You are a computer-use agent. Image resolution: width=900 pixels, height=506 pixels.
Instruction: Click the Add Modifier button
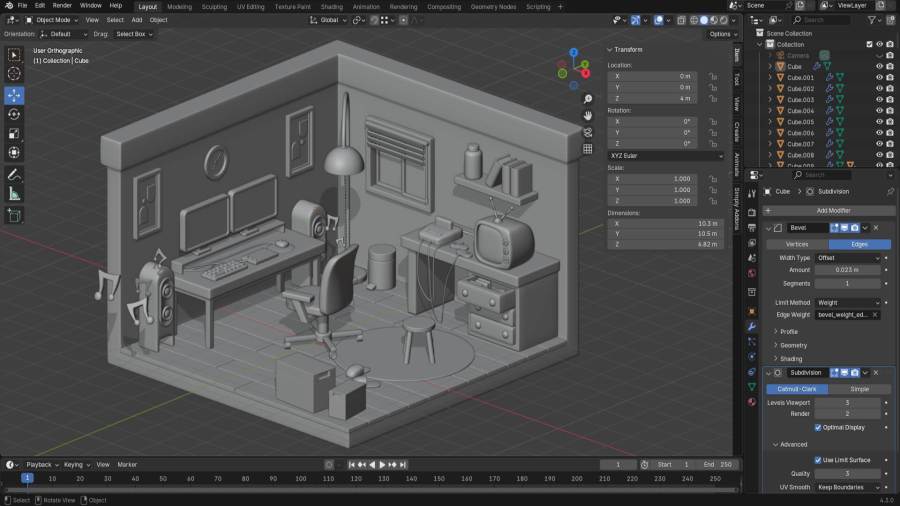827,210
